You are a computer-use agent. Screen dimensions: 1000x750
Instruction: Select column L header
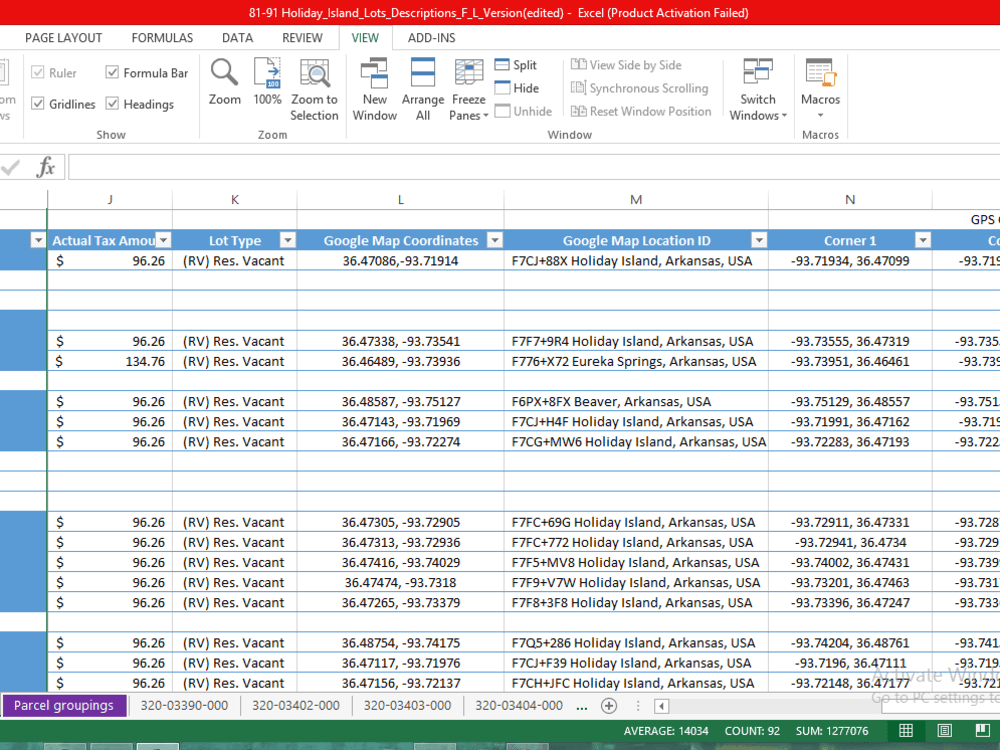tap(401, 200)
